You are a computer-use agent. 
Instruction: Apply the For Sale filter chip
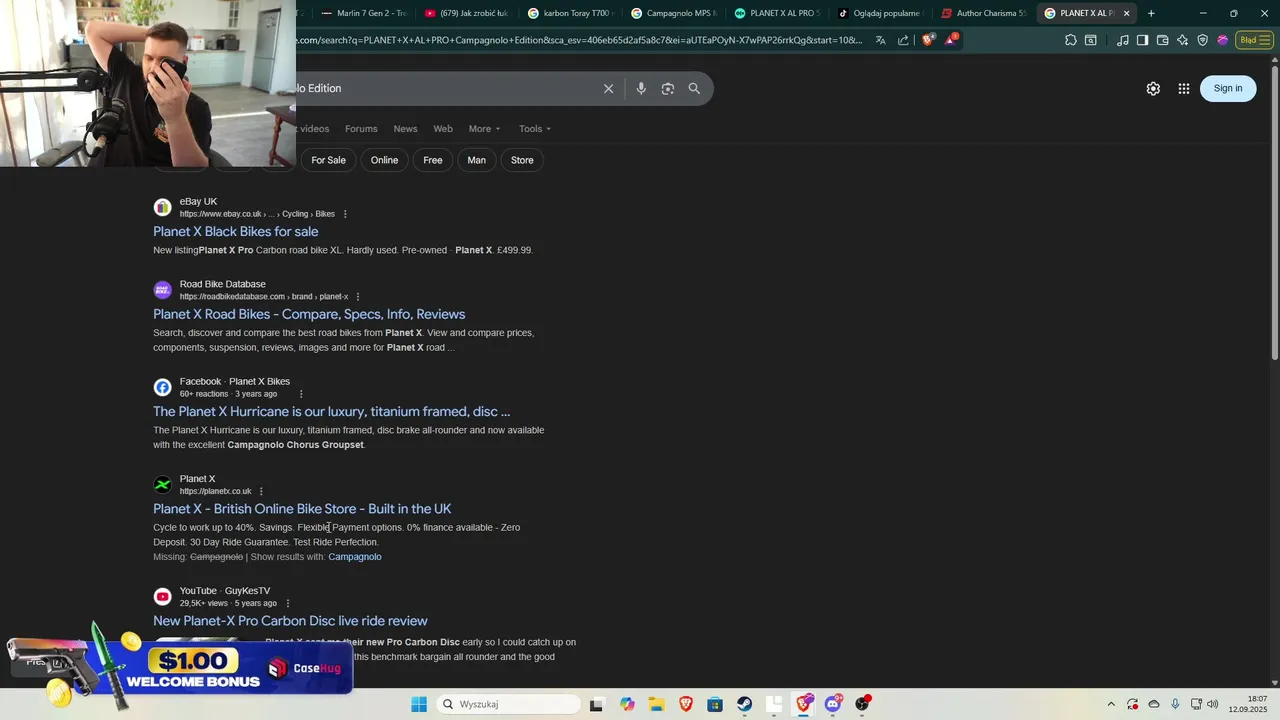coord(328,160)
